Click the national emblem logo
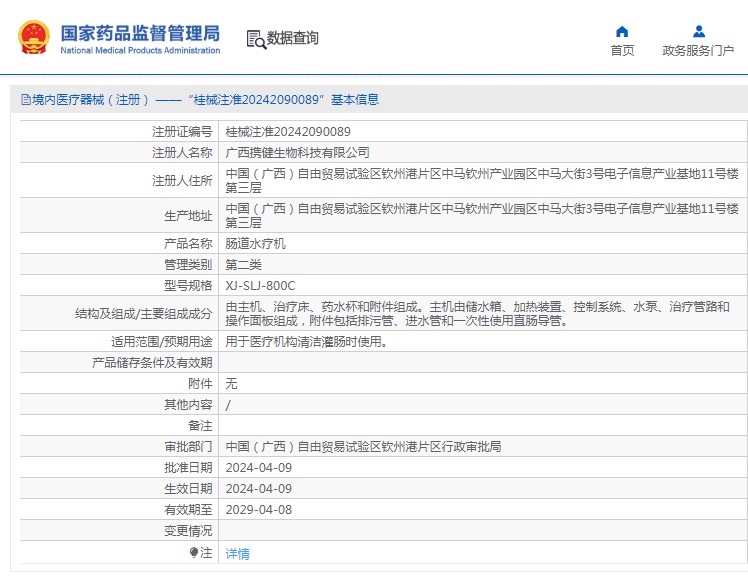Viewport: 748px width, 578px height. 34,38
